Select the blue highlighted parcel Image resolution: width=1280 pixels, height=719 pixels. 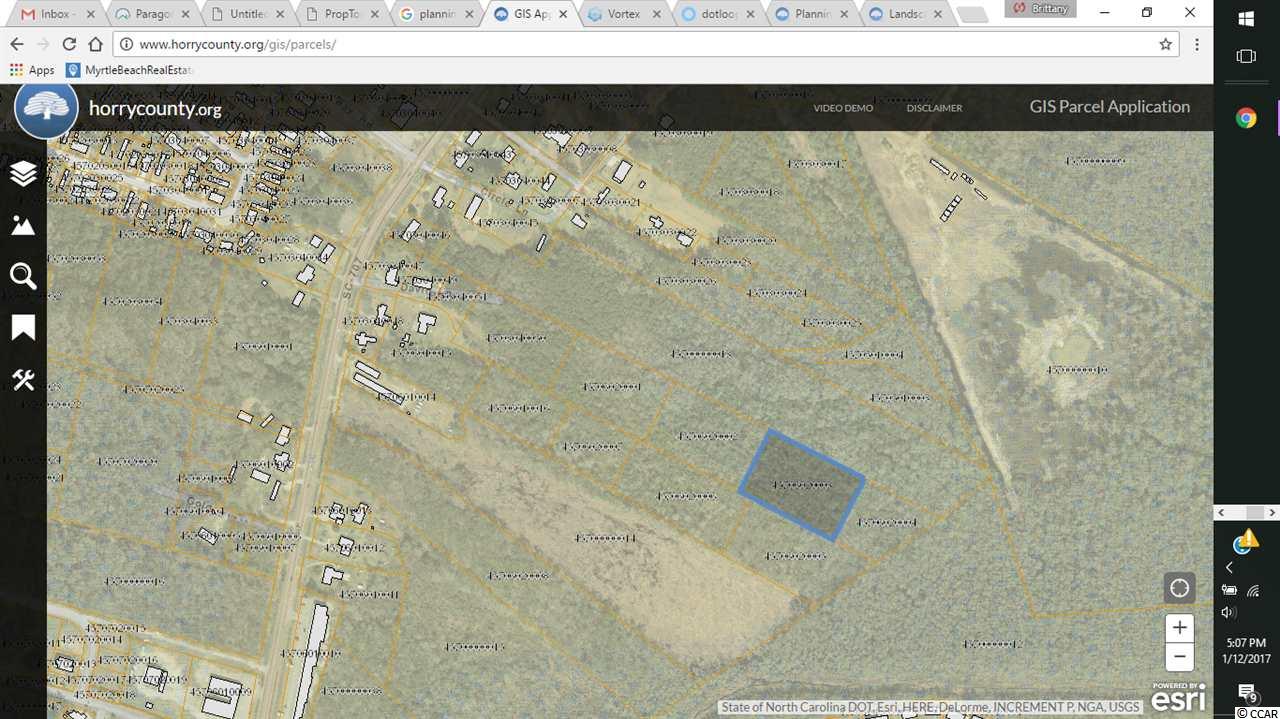(x=802, y=486)
